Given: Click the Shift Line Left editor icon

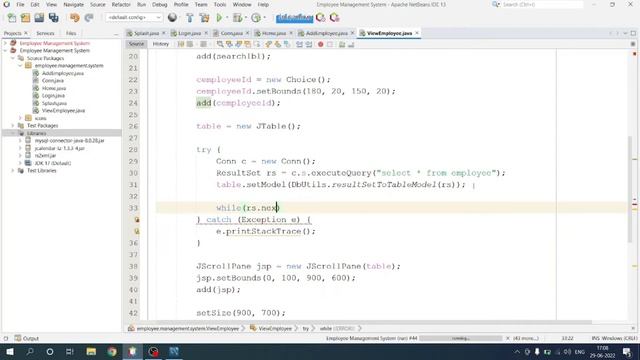Looking at the screenshot, I should [299, 44].
